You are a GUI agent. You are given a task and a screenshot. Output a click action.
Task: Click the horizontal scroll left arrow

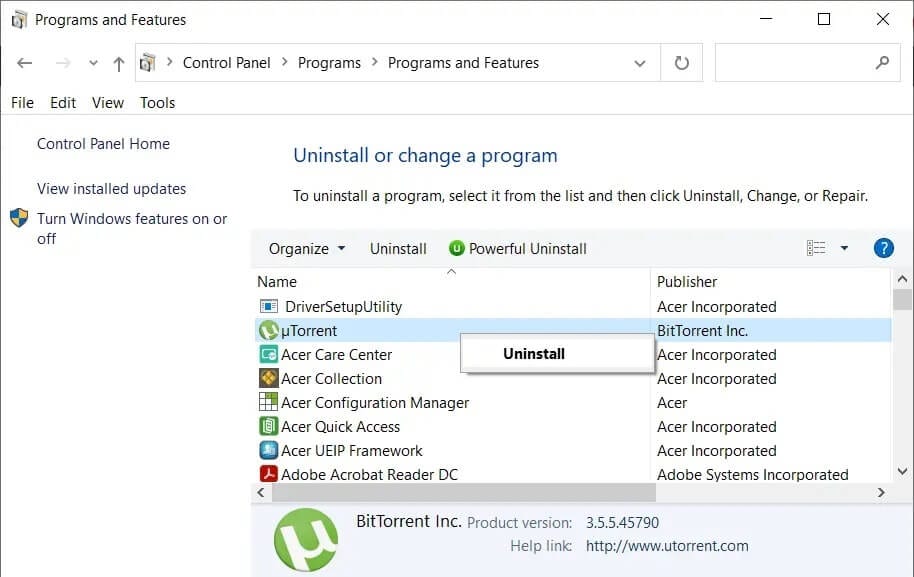click(x=261, y=492)
